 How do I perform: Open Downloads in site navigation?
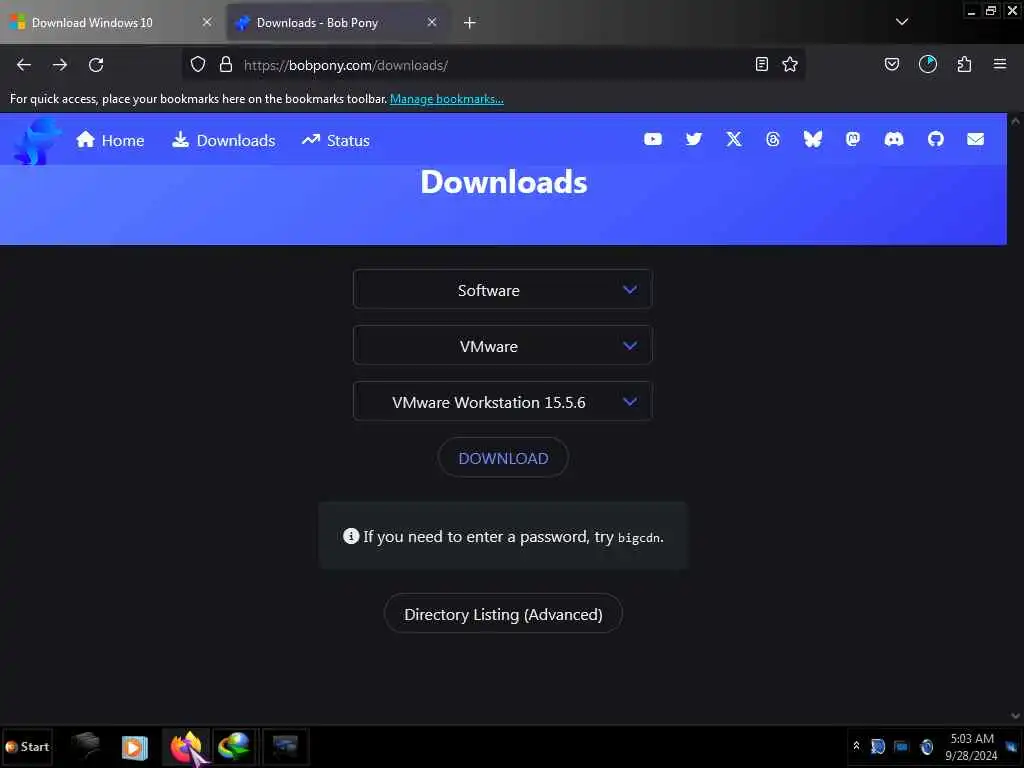[223, 140]
